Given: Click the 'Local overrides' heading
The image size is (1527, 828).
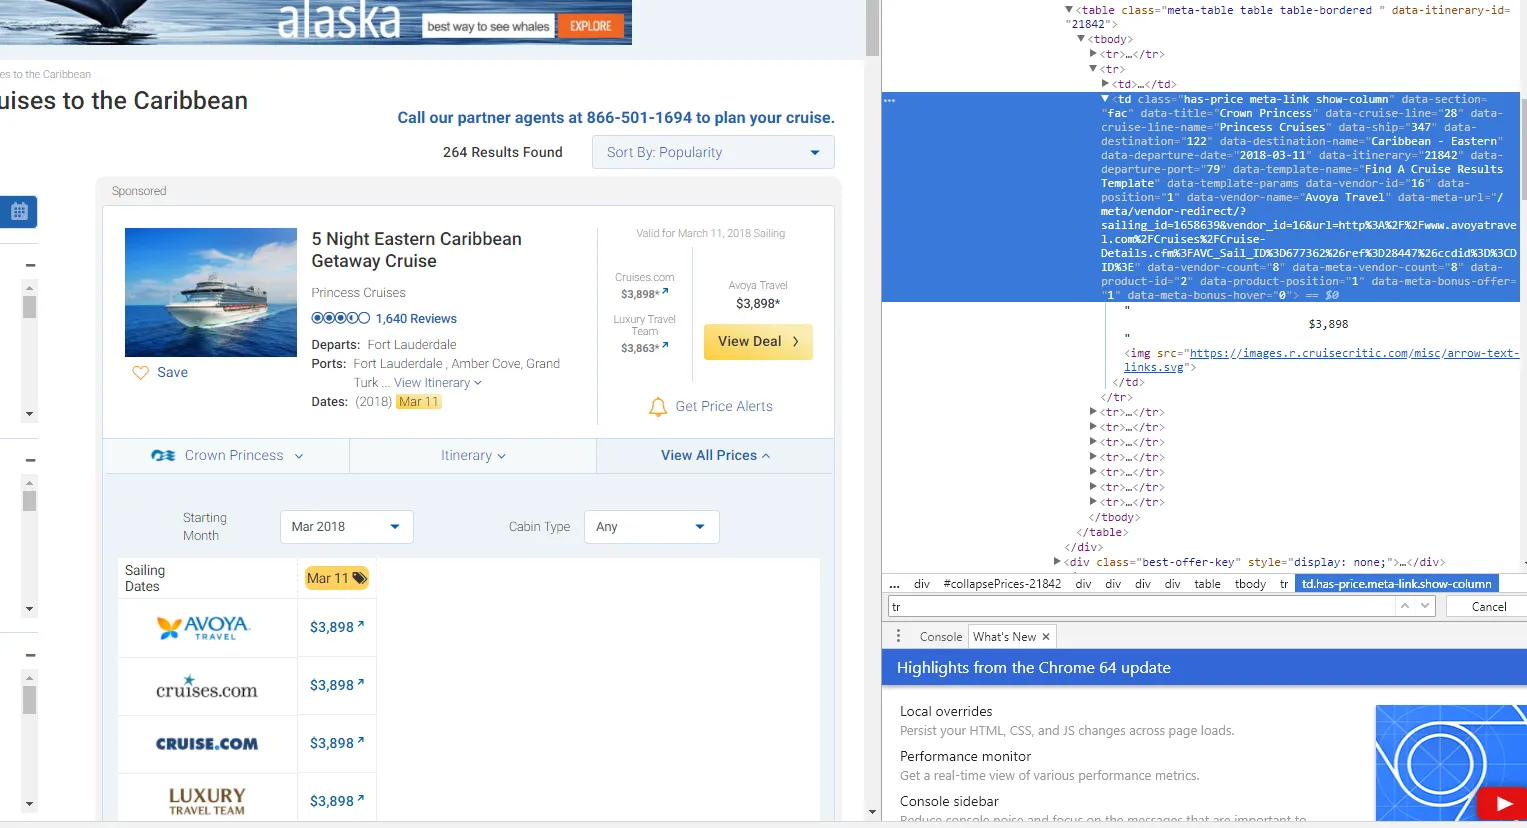Looking at the screenshot, I should click(x=946, y=712).
